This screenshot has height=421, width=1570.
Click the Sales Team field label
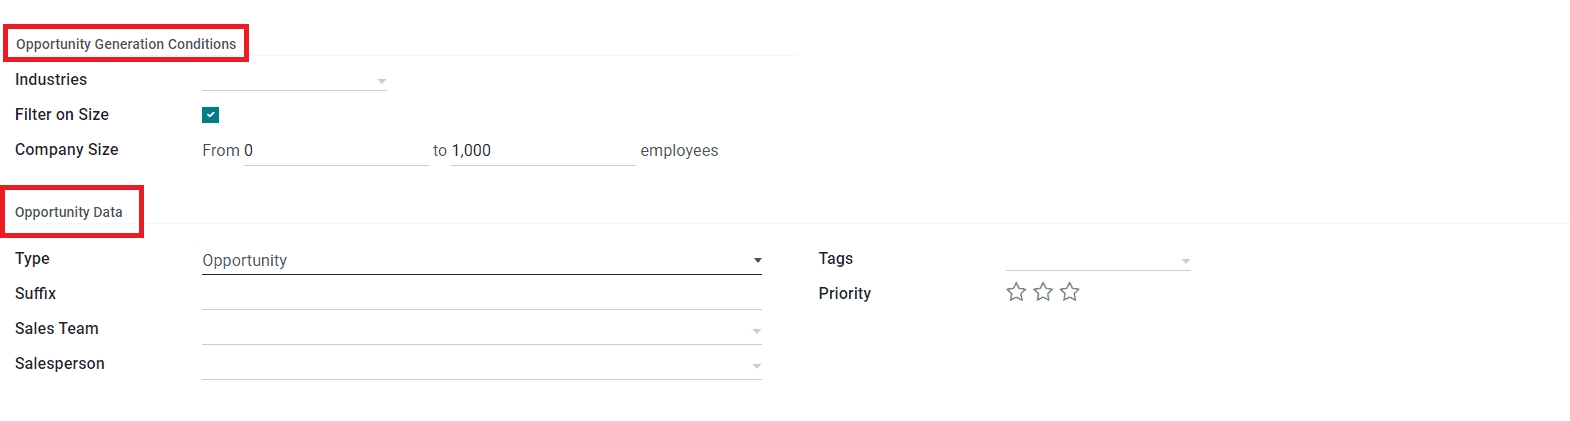[57, 328]
